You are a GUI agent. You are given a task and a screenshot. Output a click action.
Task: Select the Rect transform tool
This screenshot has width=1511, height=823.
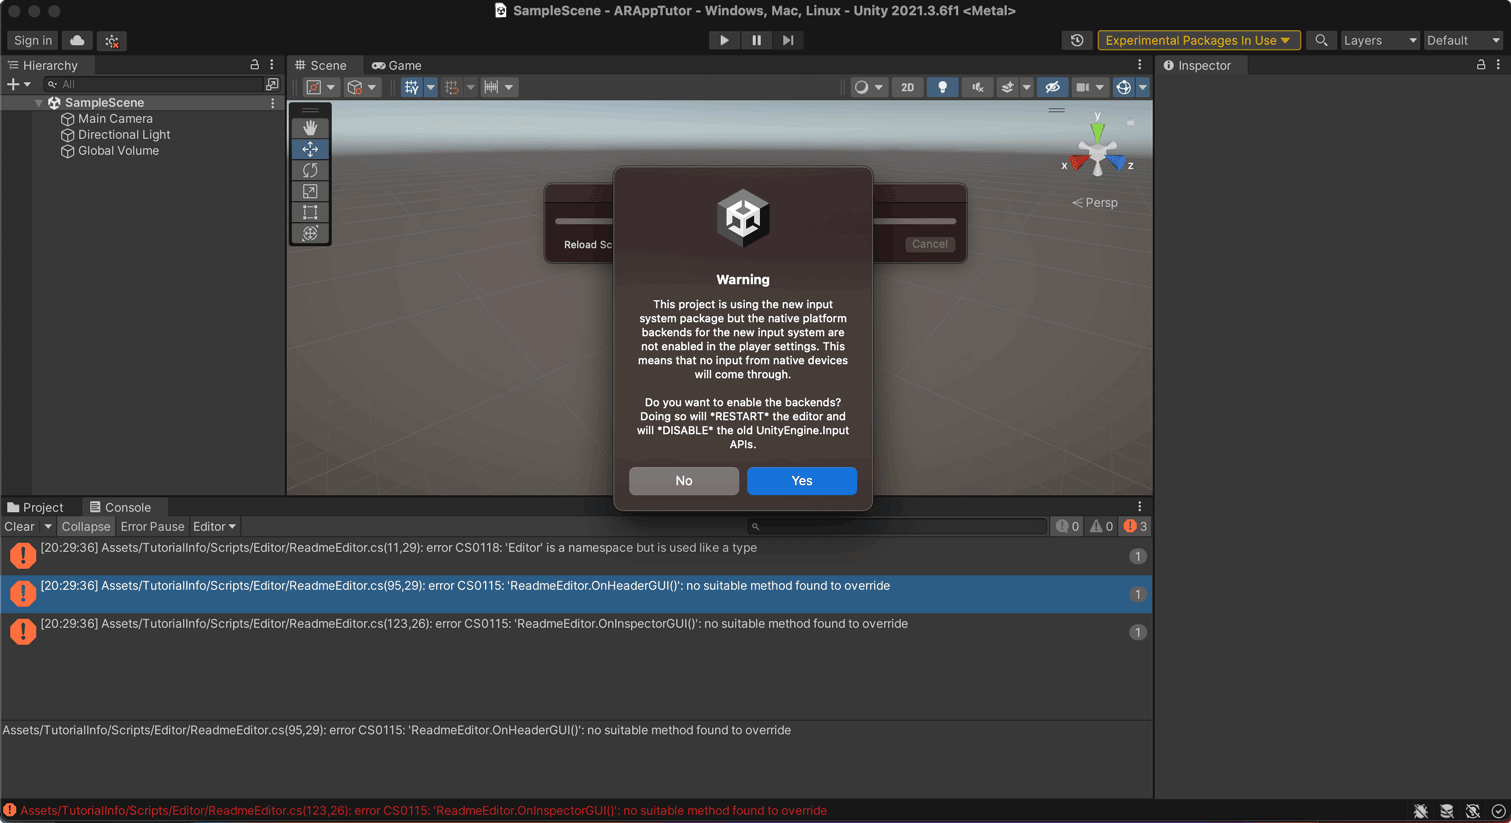coord(310,212)
